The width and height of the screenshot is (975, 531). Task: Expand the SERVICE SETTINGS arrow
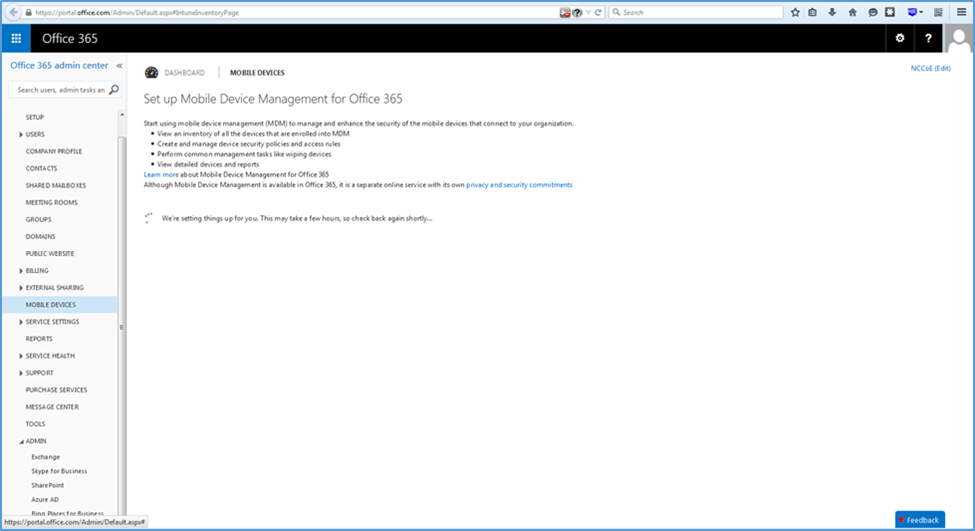tap(21, 322)
